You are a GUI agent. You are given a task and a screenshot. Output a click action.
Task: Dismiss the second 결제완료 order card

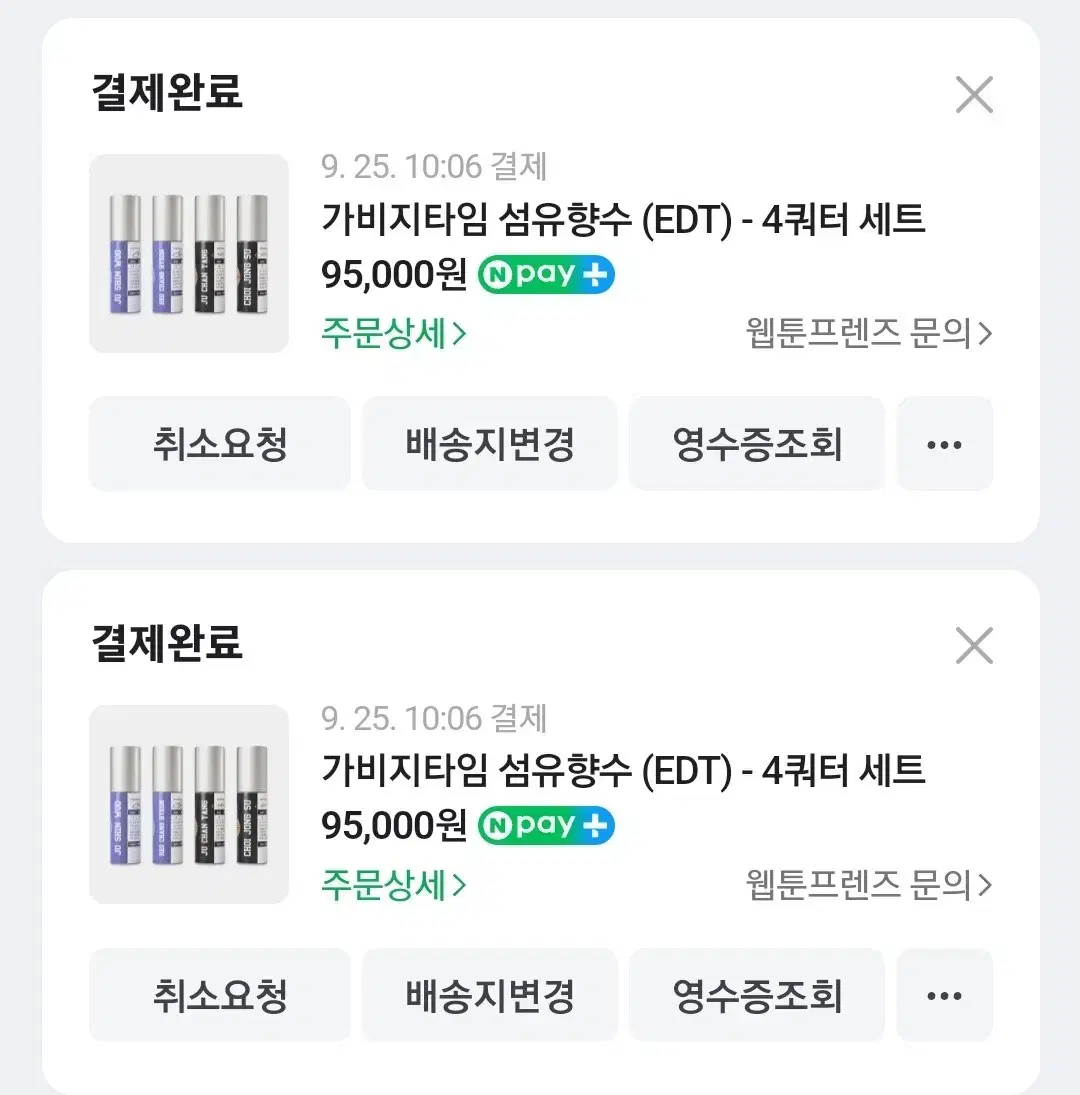click(974, 646)
